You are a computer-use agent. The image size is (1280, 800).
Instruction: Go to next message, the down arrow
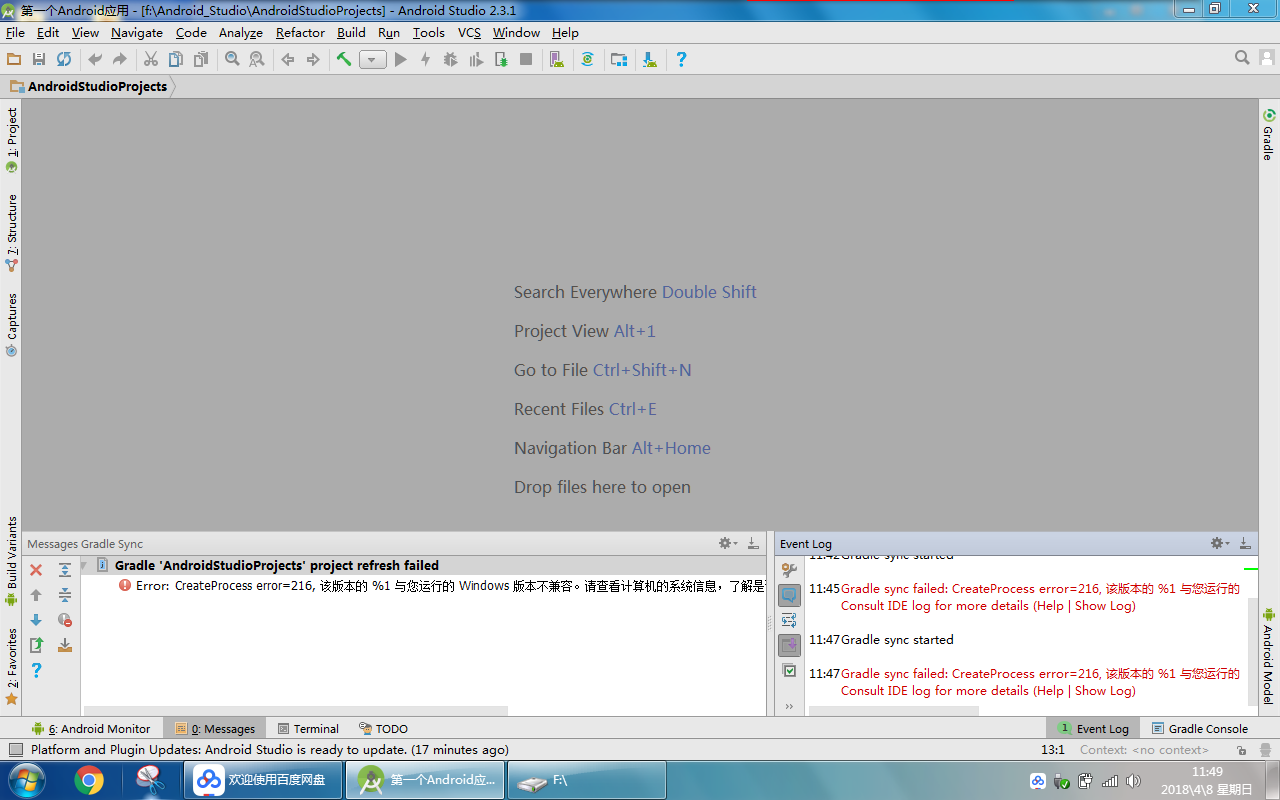pos(36,620)
